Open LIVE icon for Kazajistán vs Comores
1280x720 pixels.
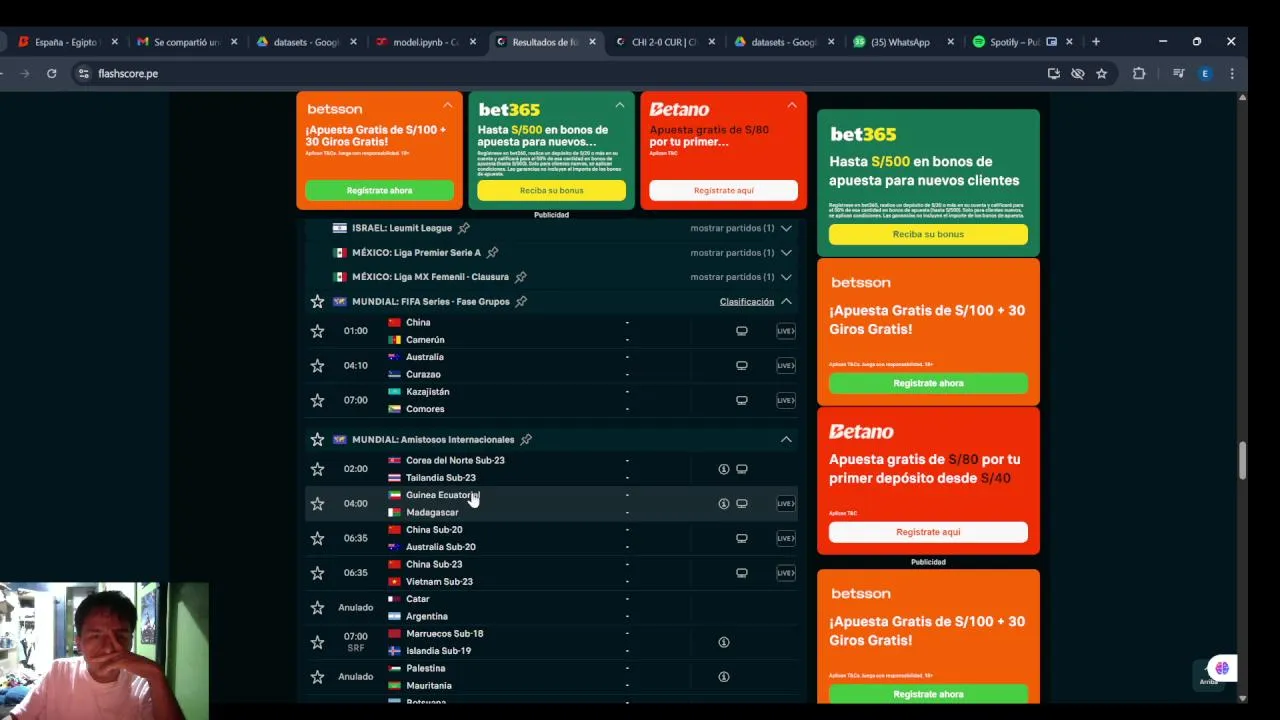tap(786, 400)
